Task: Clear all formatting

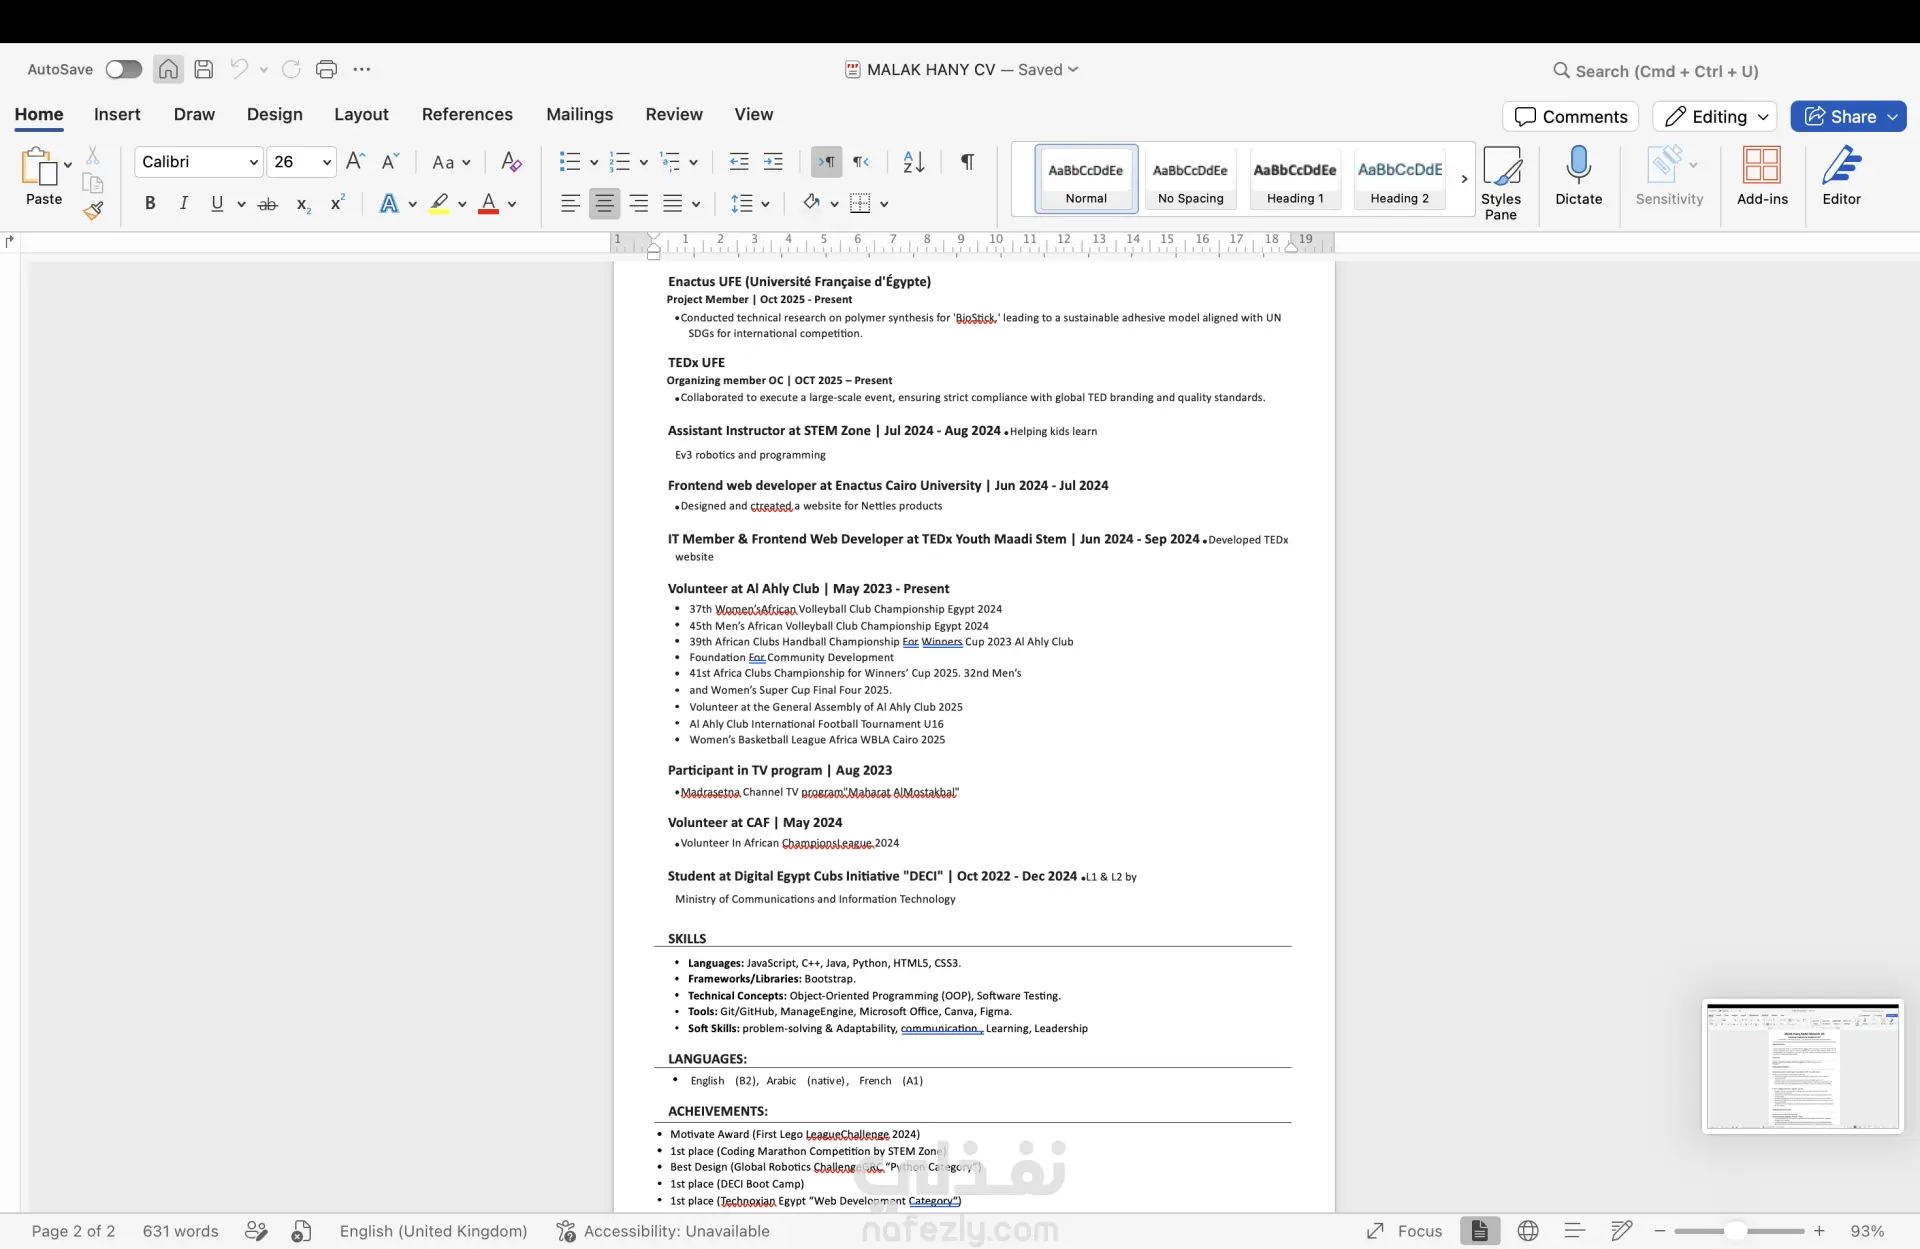Action: 511,161
